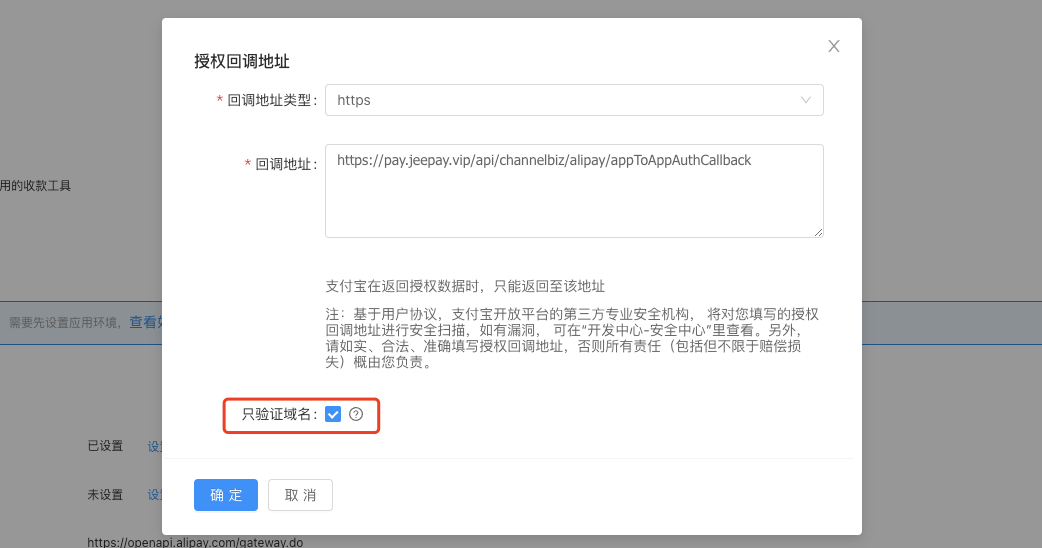Click the 回调地址类型 field label
The image size is (1042, 548).
pos(272,100)
